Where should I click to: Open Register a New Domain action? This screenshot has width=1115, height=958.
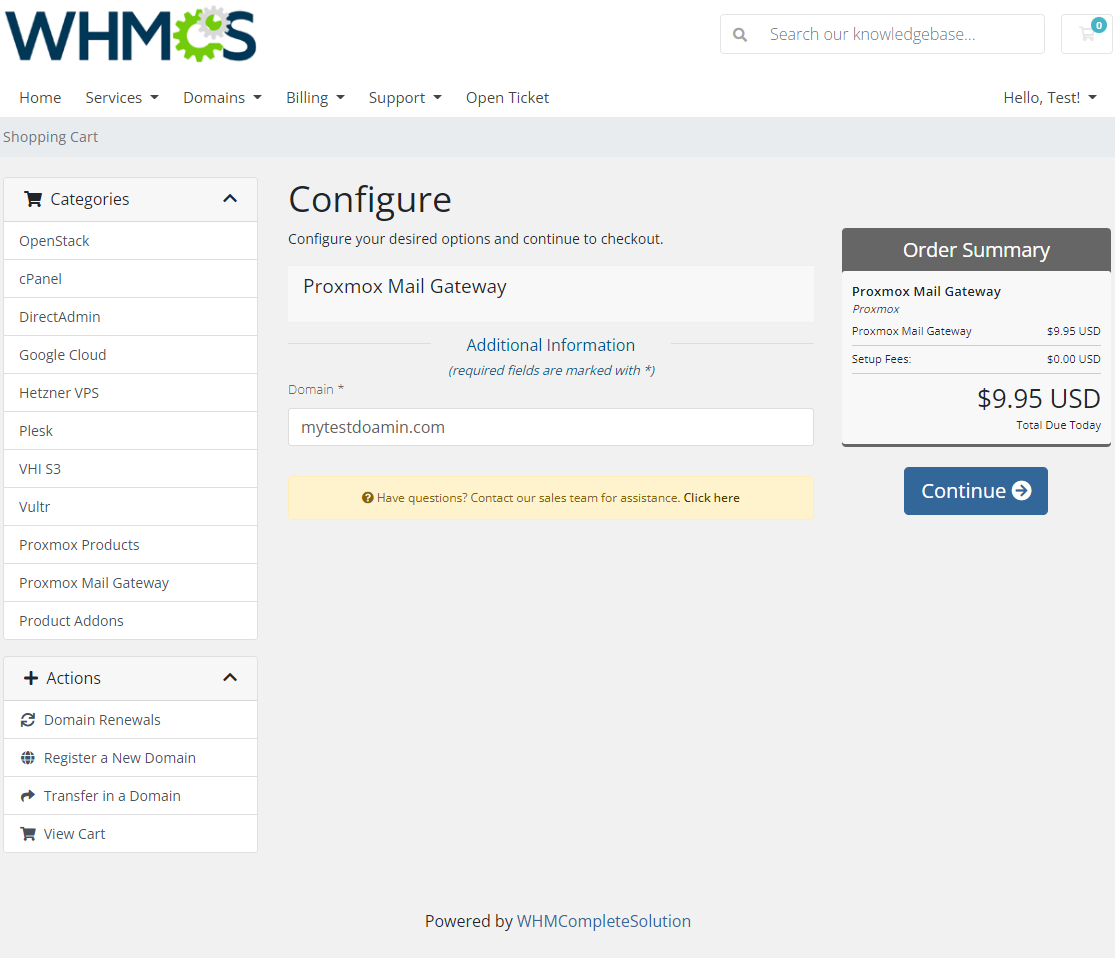click(130, 758)
